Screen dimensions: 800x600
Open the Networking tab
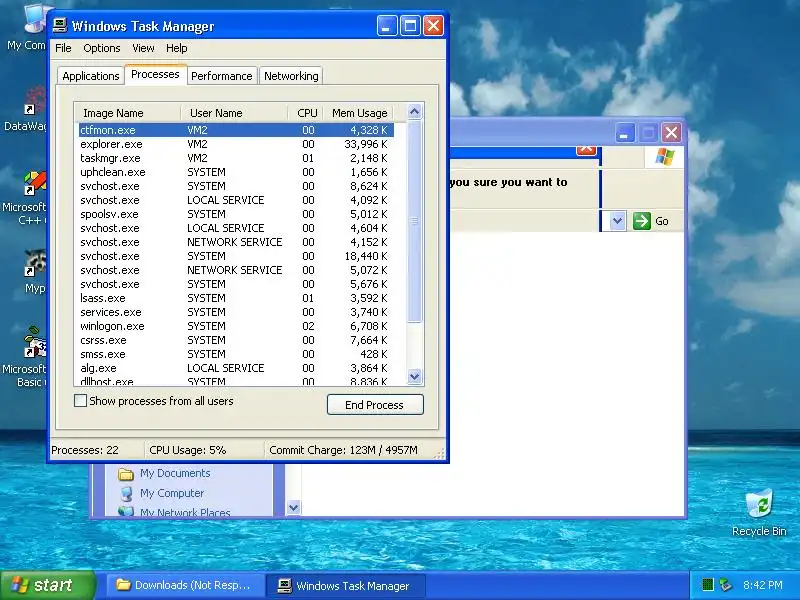[x=291, y=76]
